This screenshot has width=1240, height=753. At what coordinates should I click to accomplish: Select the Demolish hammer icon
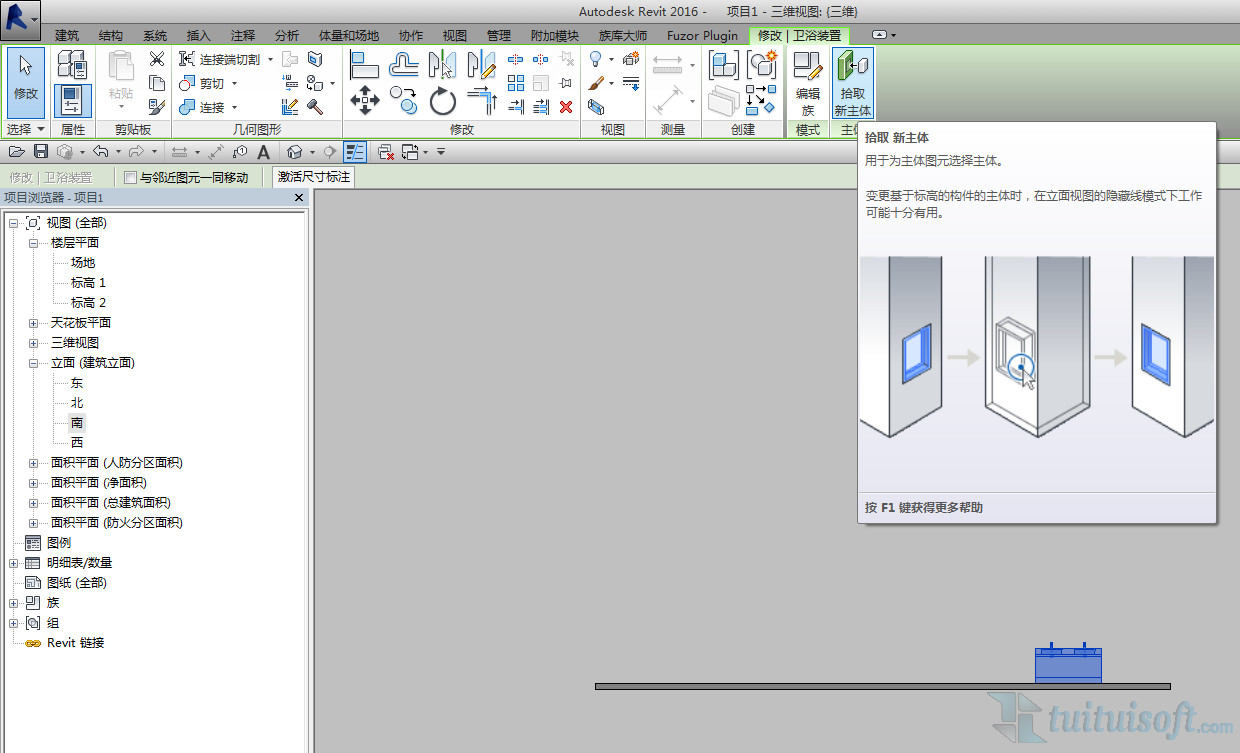[315, 107]
